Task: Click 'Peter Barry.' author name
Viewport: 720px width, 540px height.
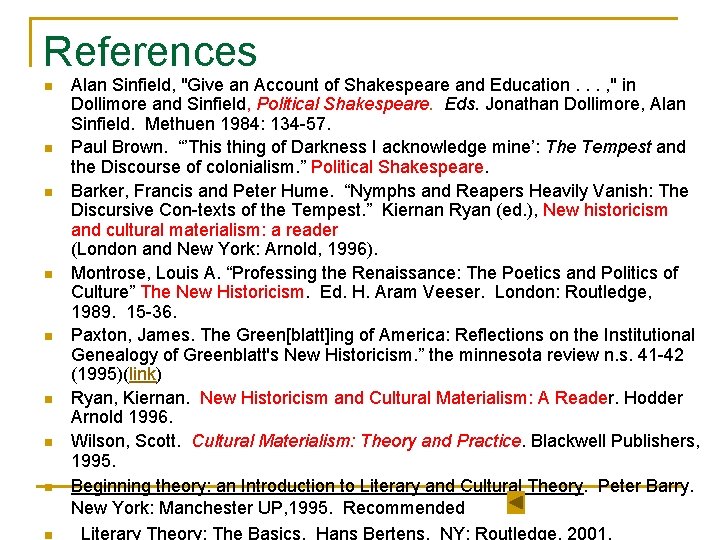Action: point(646,486)
